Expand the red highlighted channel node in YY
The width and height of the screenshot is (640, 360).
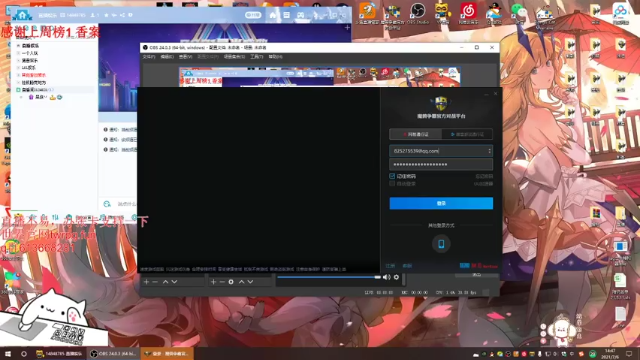tap(18, 75)
